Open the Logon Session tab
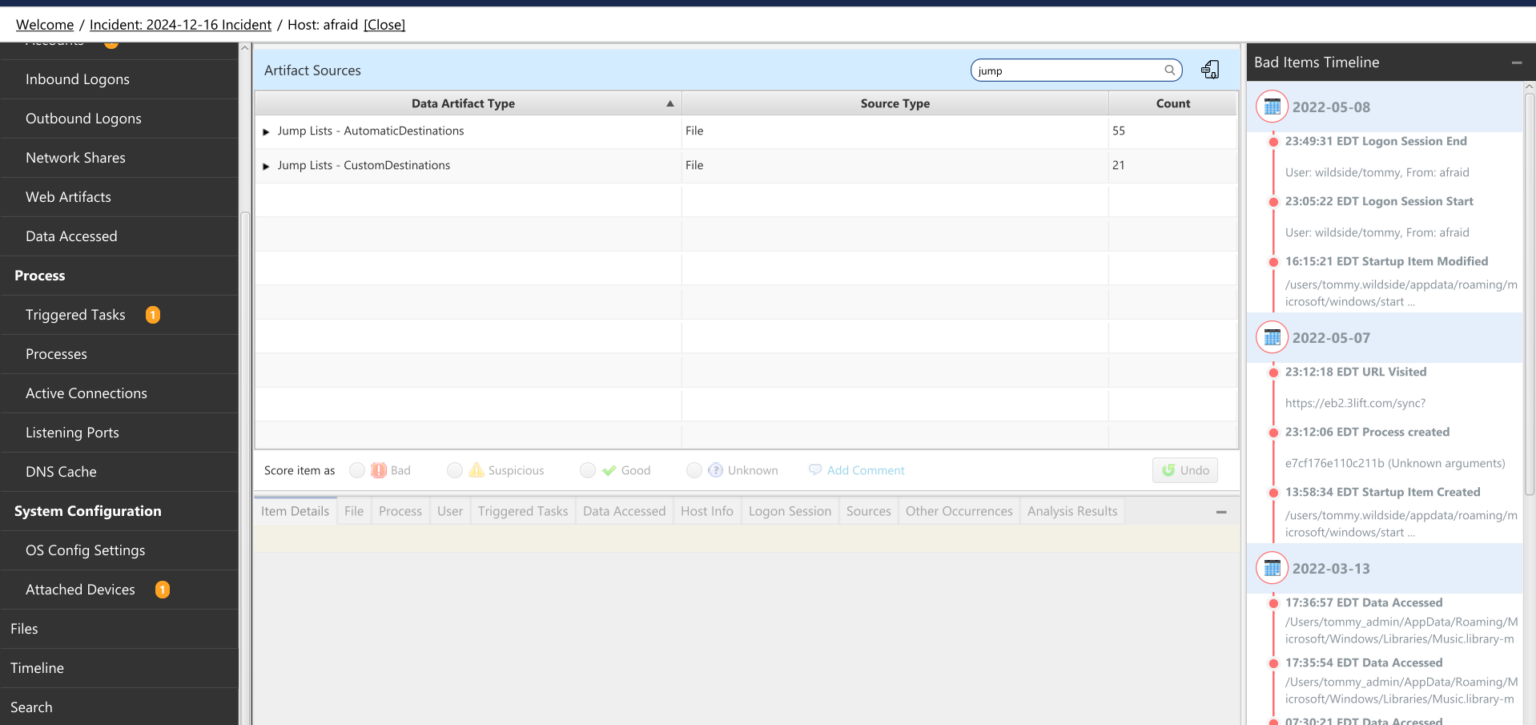The width and height of the screenshot is (1536, 725). click(x=790, y=511)
